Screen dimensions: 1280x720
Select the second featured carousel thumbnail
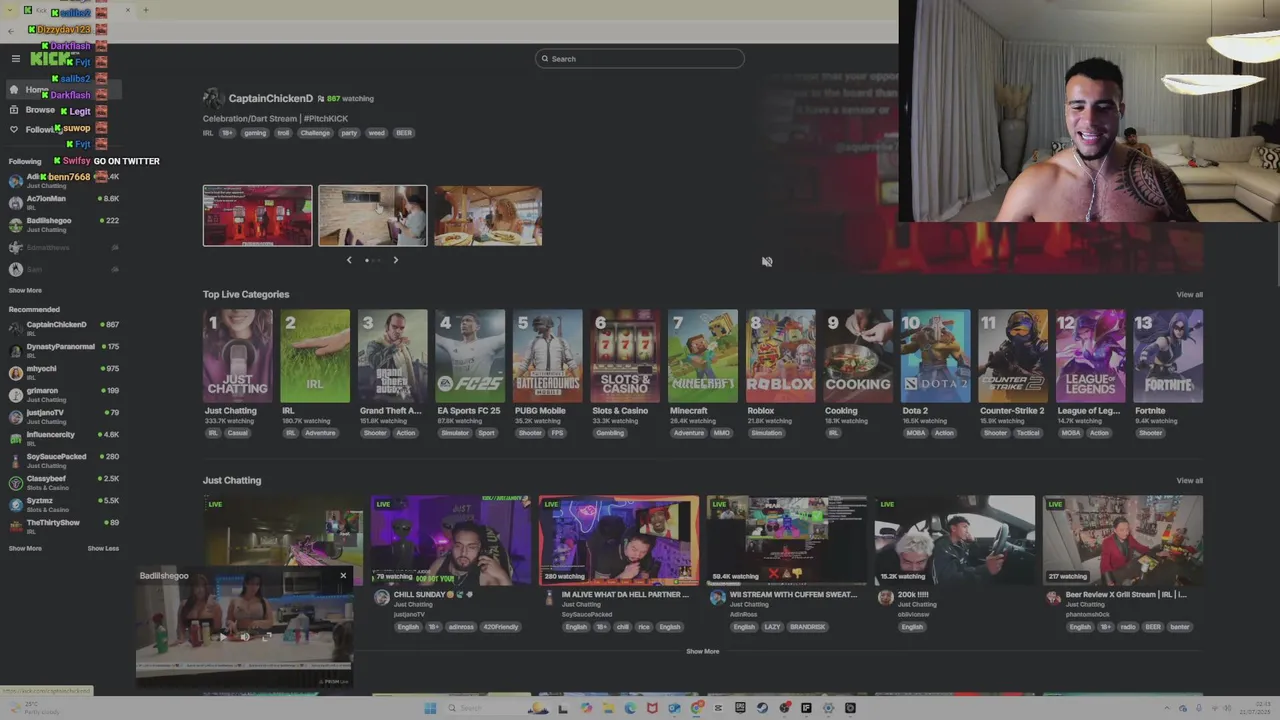[373, 215]
